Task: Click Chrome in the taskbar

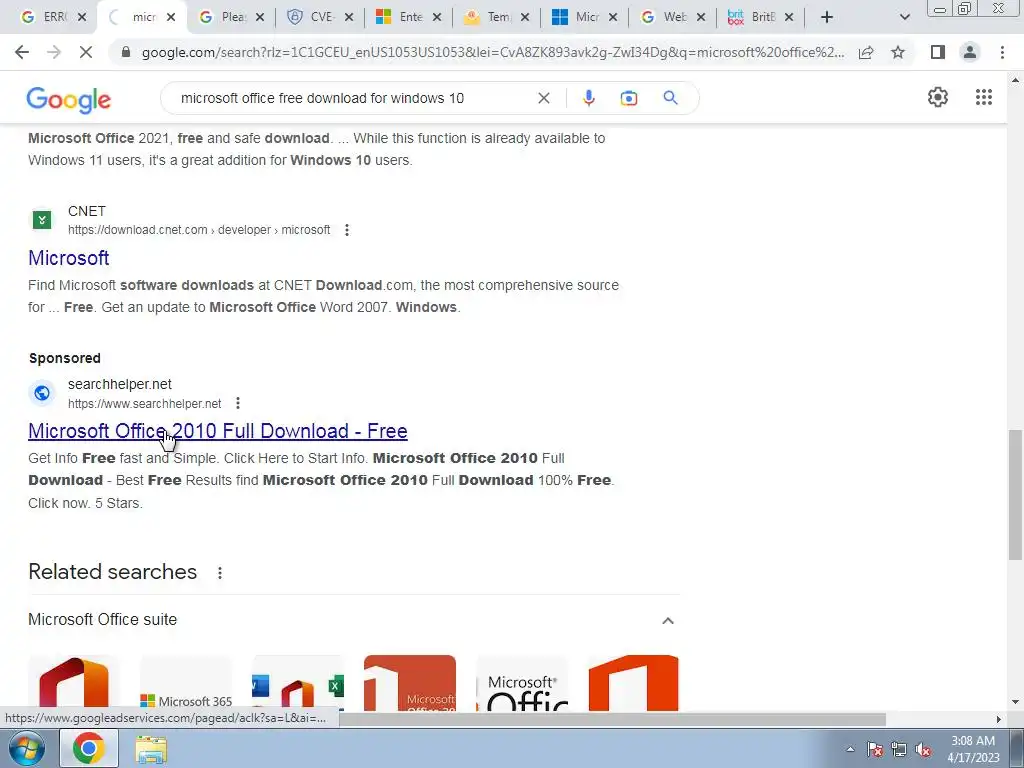Action: click(x=89, y=748)
